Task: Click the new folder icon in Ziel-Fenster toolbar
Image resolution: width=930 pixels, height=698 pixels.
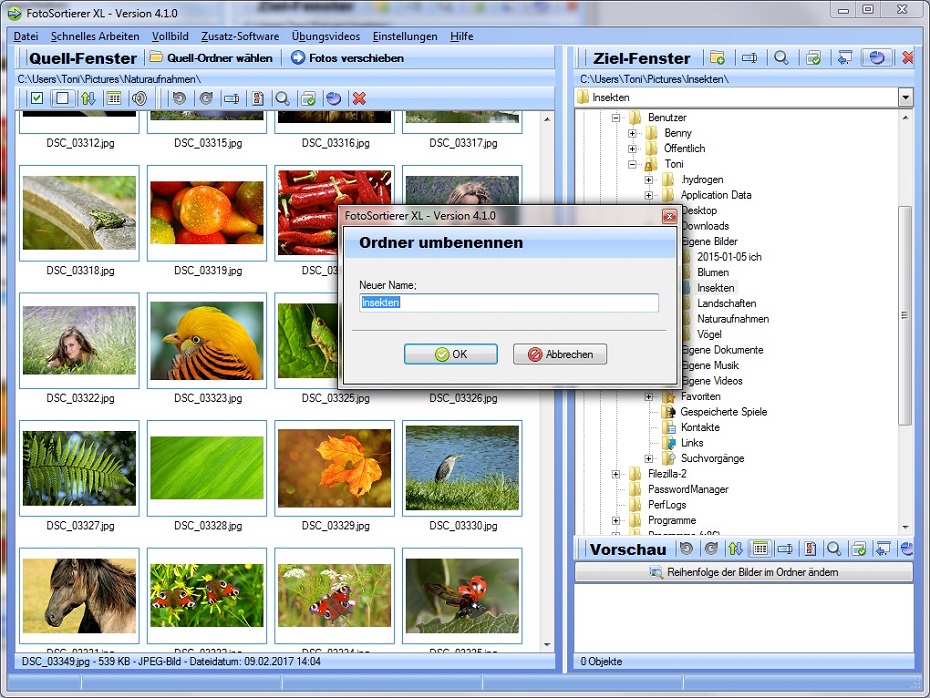Action: point(717,58)
